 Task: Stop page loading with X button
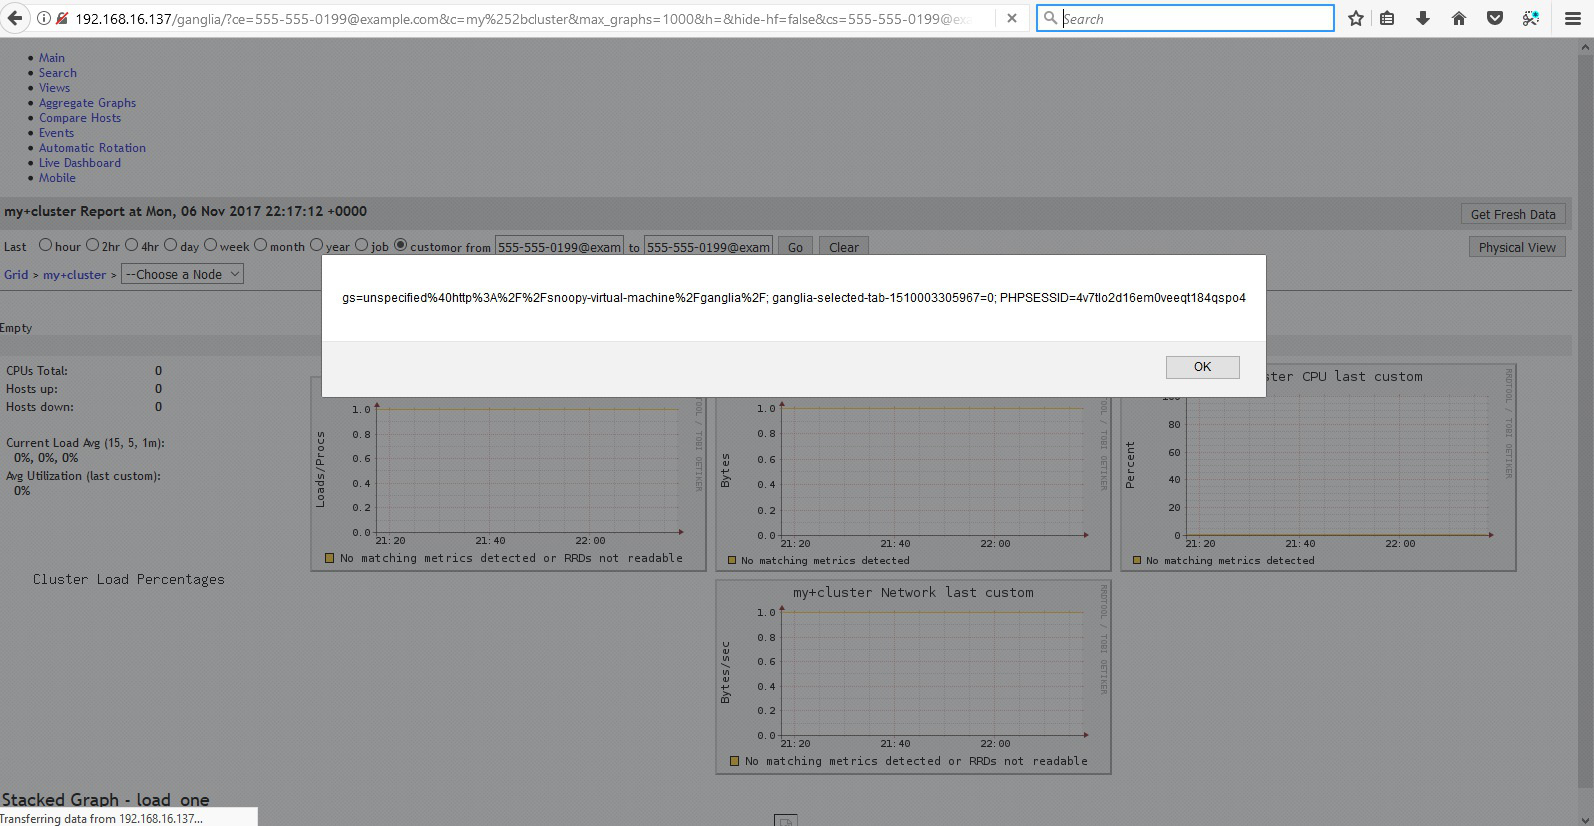click(1012, 18)
